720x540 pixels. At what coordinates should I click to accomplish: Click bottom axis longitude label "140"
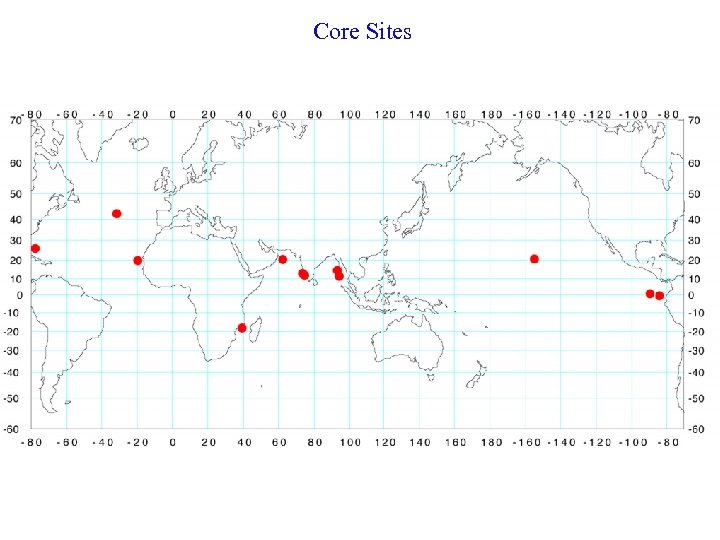click(x=420, y=442)
